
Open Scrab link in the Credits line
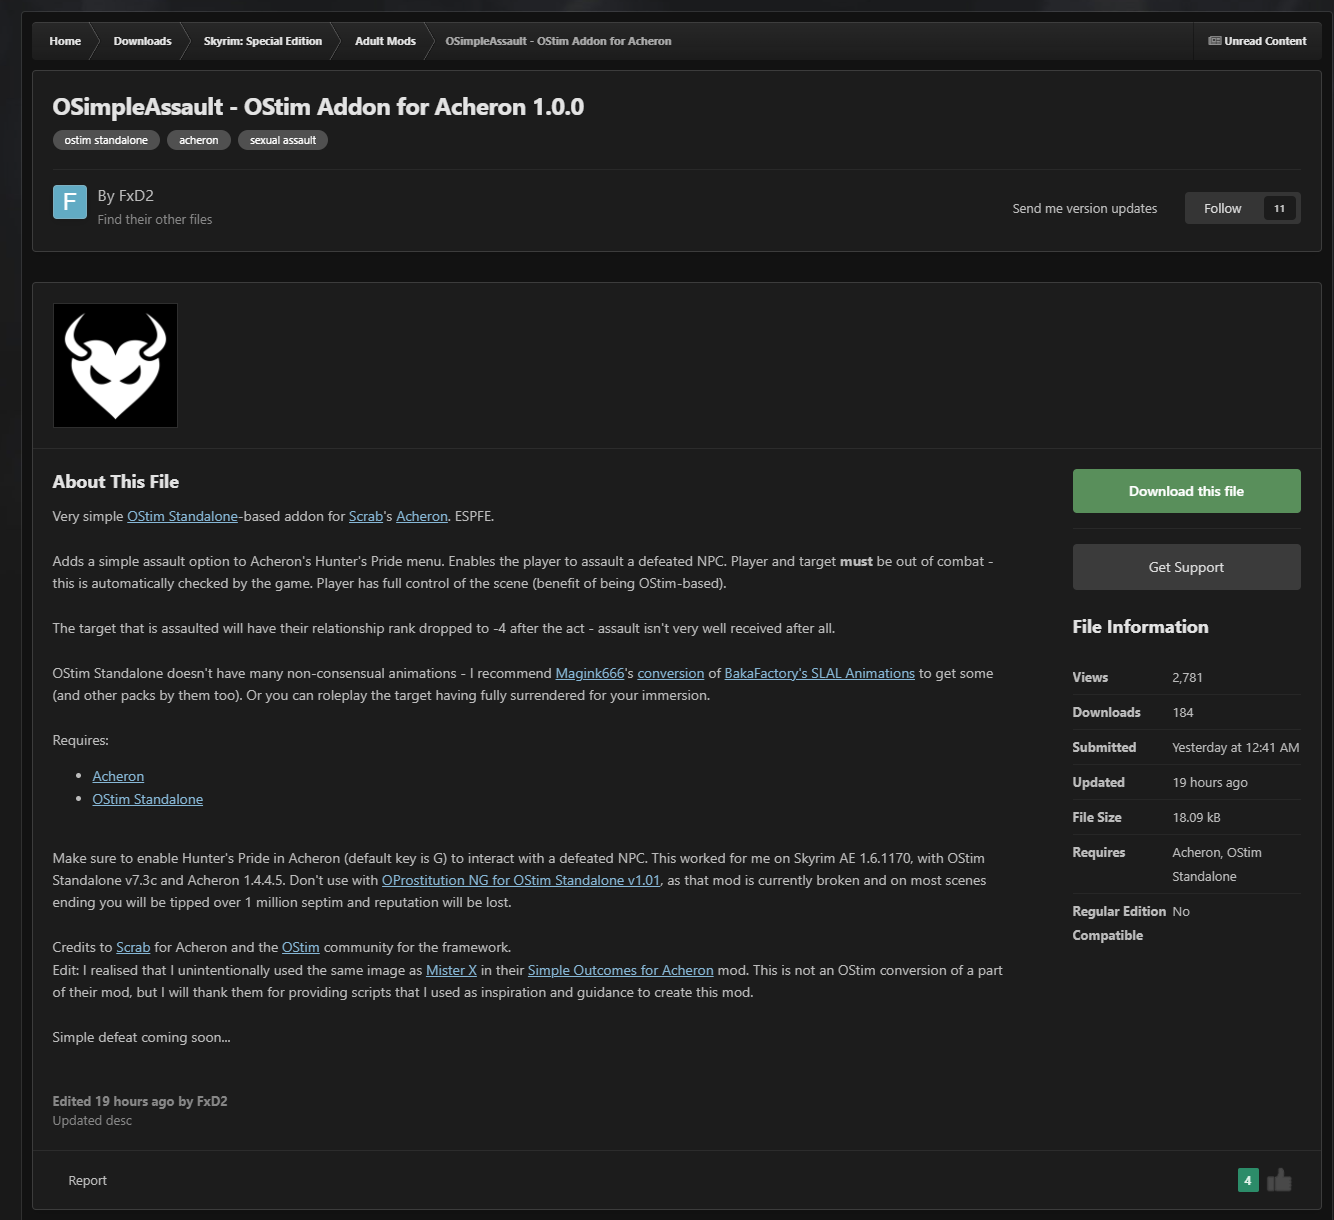click(x=133, y=948)
